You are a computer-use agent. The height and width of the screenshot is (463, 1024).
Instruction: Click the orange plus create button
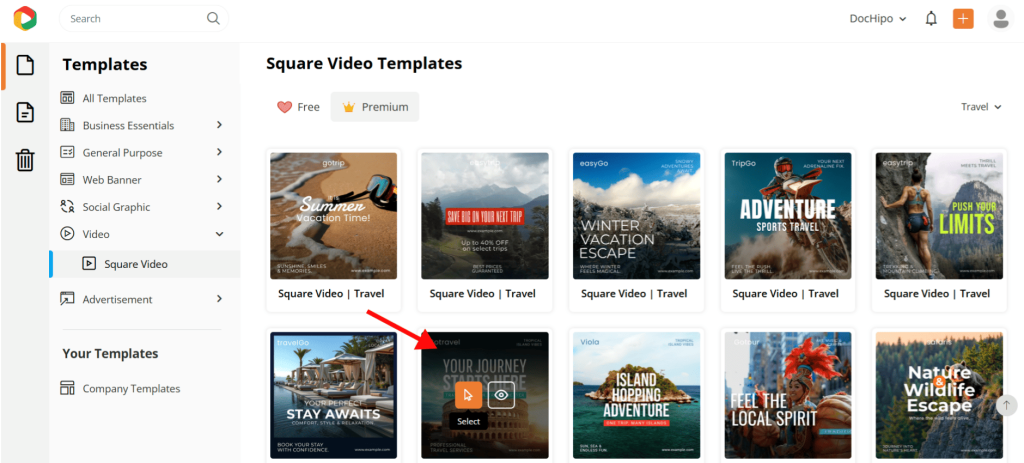pyautogui.click(x=963, y=19)
